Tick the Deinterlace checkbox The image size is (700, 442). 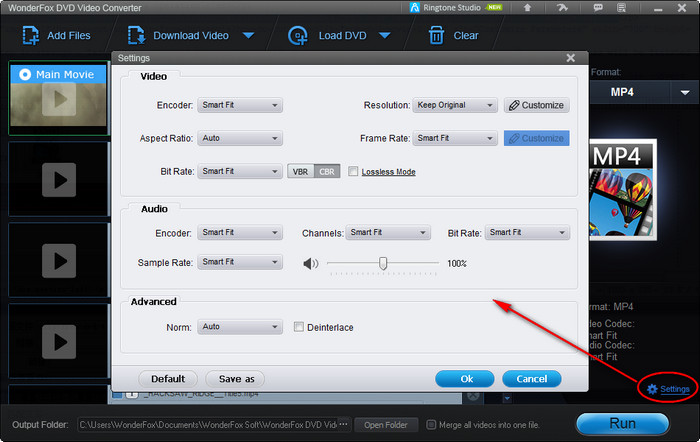(299, 327)
